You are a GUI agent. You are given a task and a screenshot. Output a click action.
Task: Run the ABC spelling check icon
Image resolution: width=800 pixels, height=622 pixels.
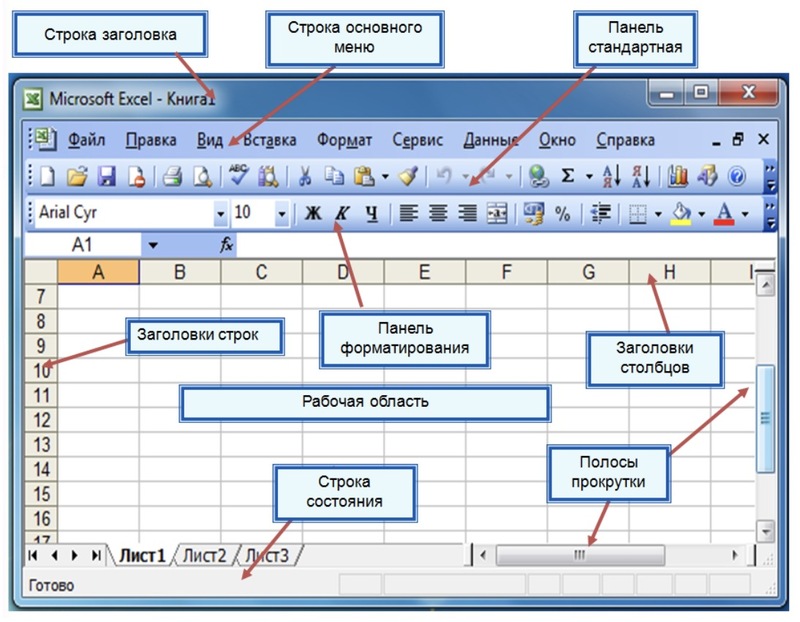[x=238, y=176]
